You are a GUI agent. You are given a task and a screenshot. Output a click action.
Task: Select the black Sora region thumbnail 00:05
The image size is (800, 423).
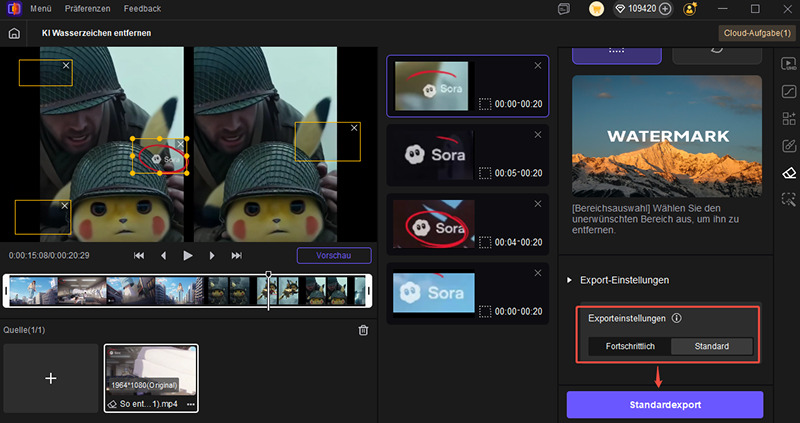pyautogui.click(x=433, y=155)
